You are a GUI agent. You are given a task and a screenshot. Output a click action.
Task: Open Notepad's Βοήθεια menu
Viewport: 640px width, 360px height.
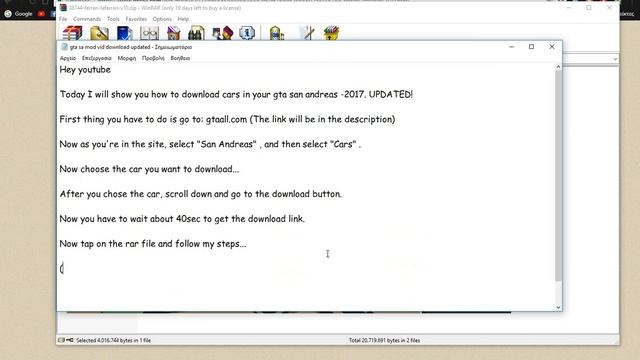pyautogui.click(x=180, y=58)
